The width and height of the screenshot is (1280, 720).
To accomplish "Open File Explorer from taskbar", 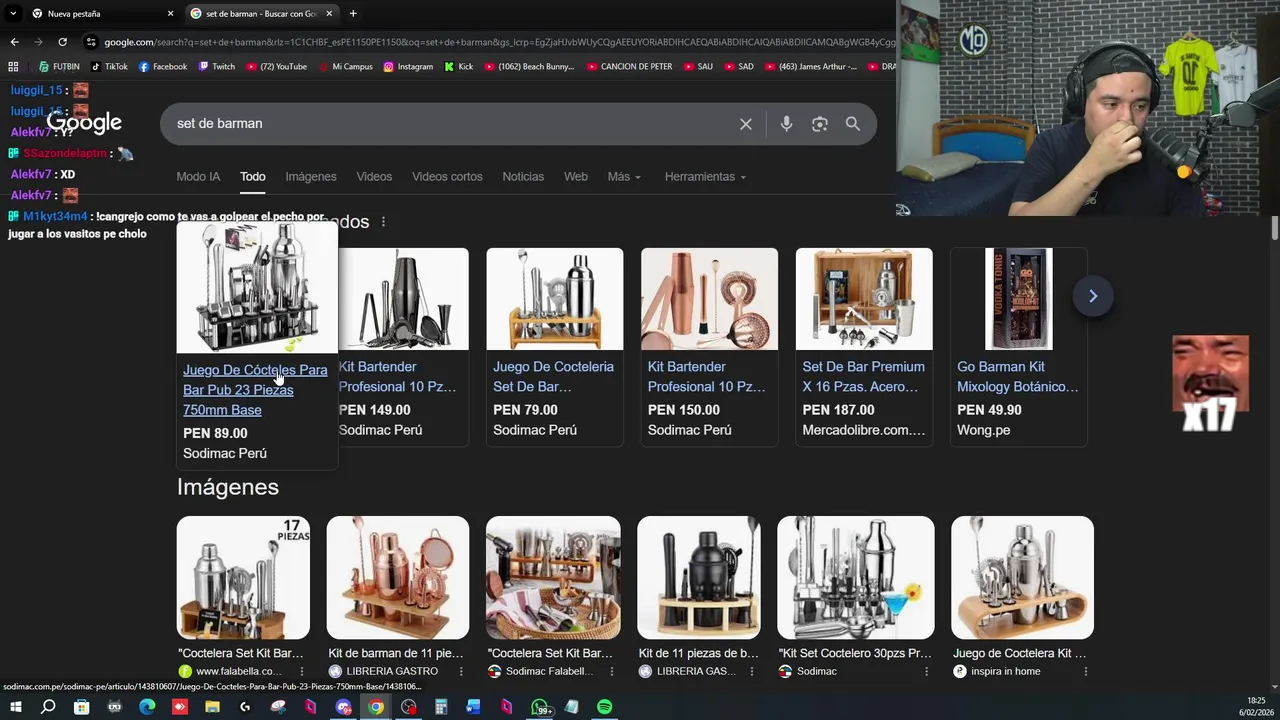I will pos(212,707).
